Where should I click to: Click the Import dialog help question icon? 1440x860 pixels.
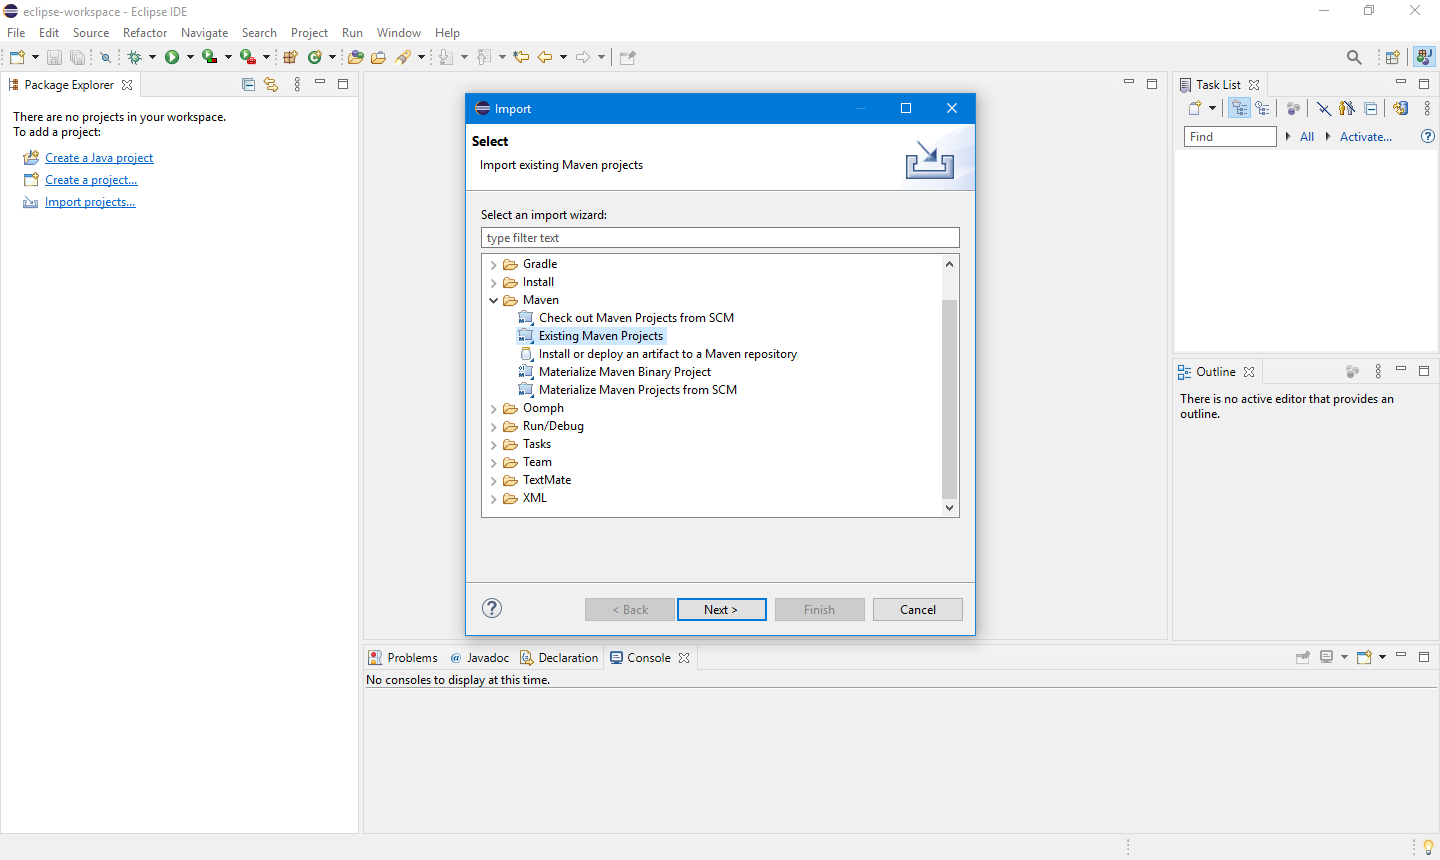click(492, 608)
